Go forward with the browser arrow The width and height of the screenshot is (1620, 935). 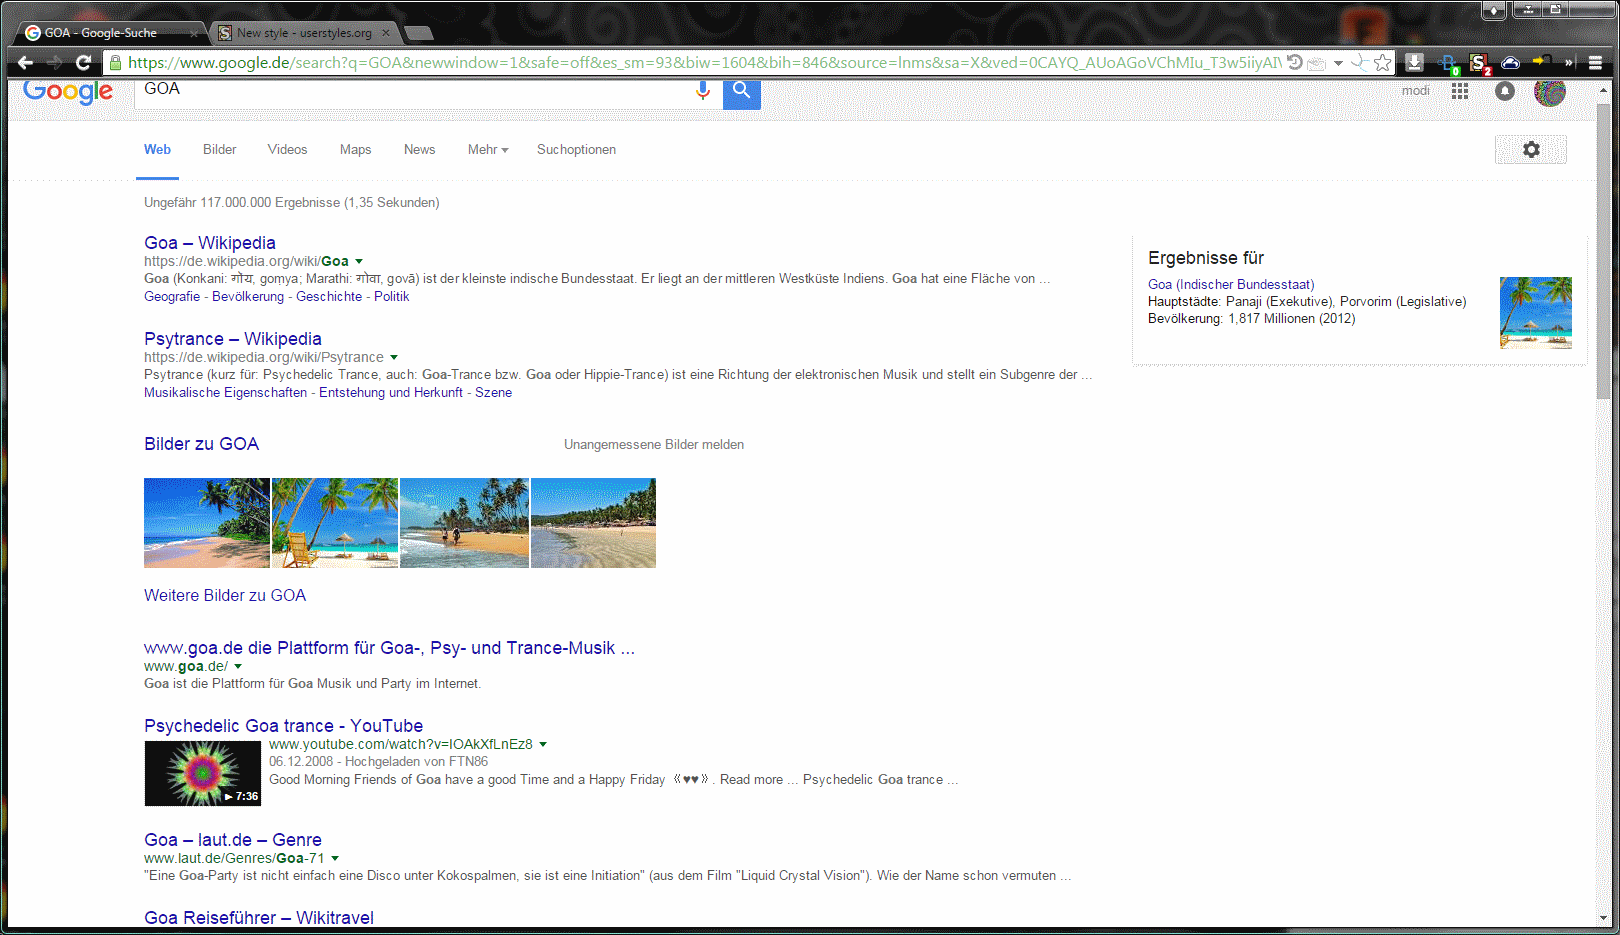(54, 63)
